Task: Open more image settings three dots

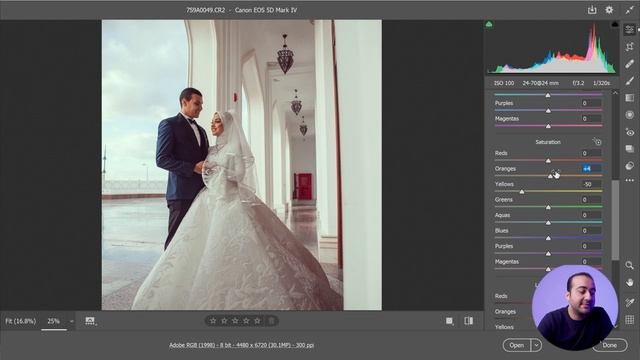Action: tap(629, 180)
